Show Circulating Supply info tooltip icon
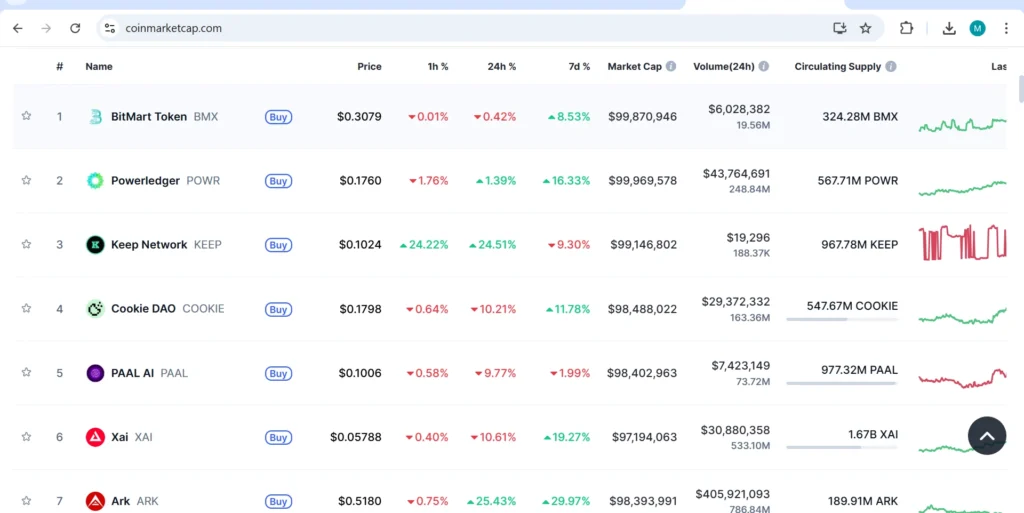The width and height of the screenshot is (1024, 513). [x=891, y=67]
